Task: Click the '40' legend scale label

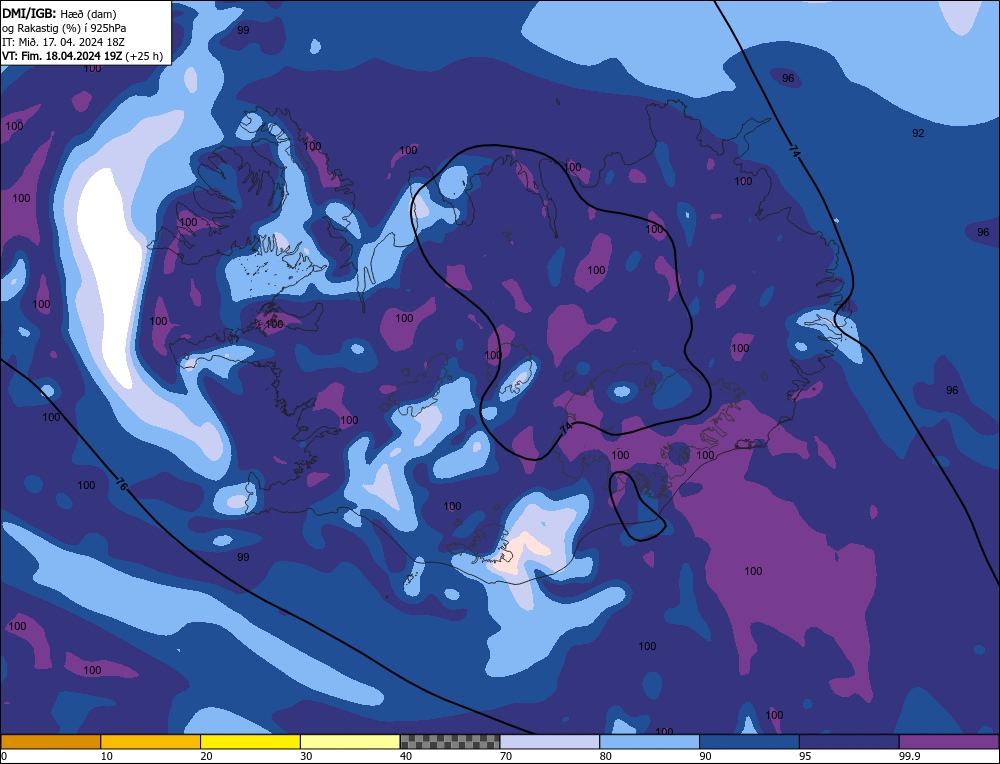Action: point(406,756)
